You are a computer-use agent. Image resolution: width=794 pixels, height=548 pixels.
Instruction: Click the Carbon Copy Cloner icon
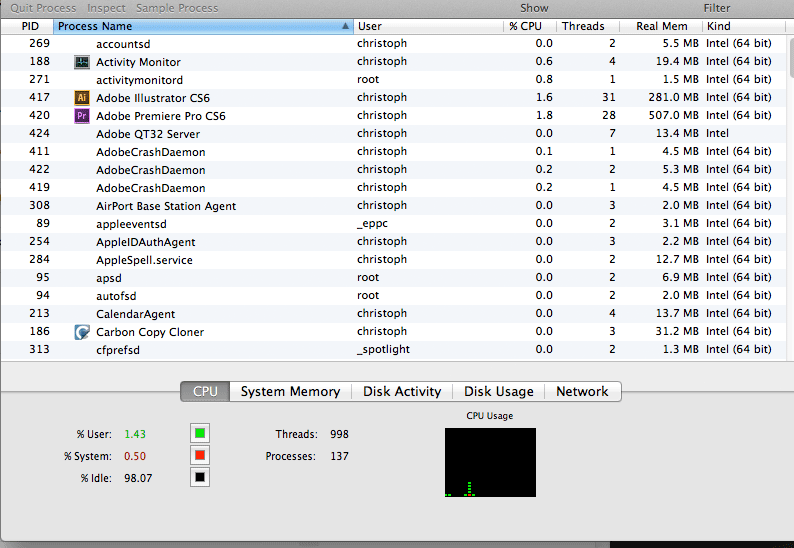tap(82, 332)
